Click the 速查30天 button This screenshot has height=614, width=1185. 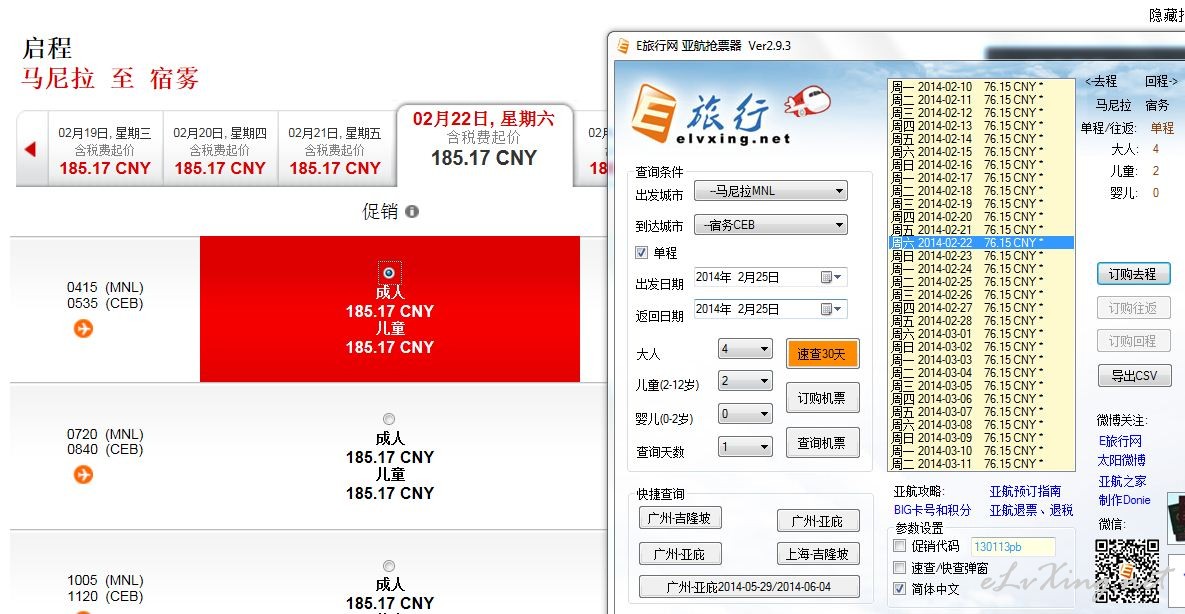coord(822,354)
